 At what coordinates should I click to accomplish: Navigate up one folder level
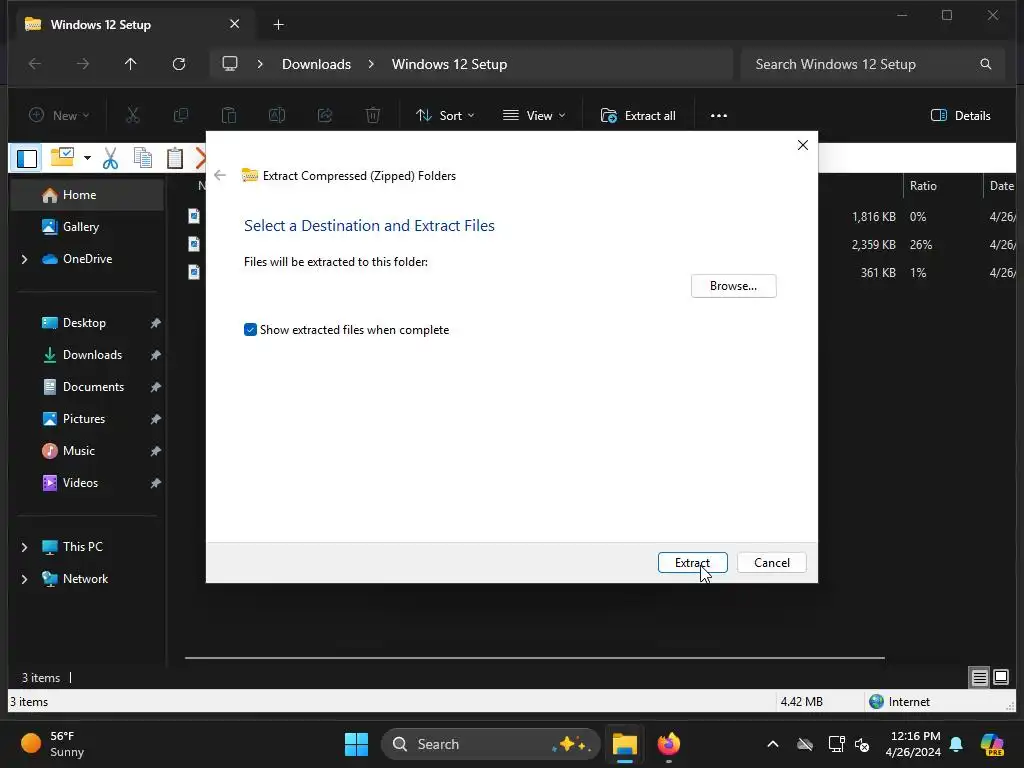(131, 64)
